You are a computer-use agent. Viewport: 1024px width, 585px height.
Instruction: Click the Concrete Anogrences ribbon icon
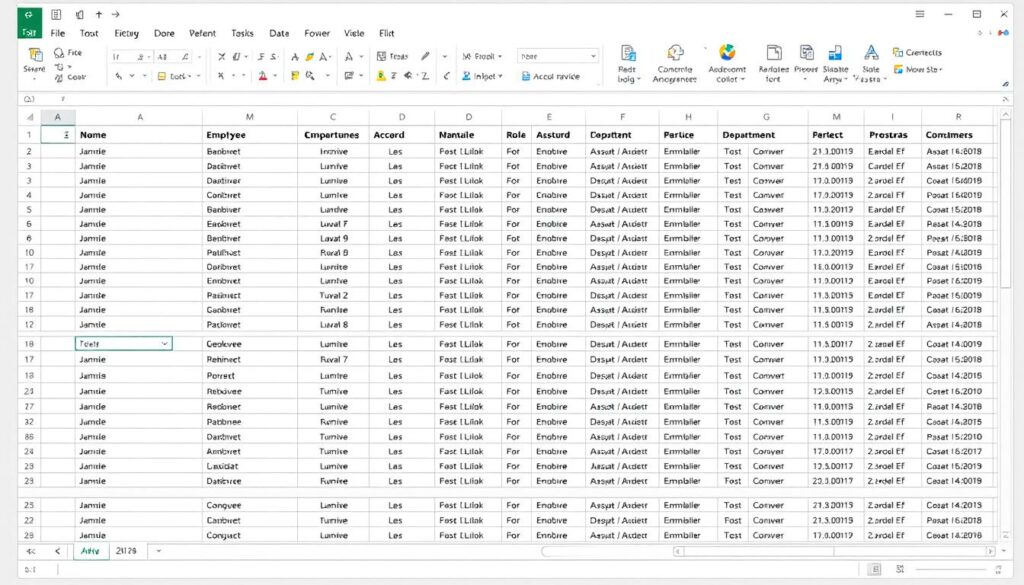[x=675, y=53]
